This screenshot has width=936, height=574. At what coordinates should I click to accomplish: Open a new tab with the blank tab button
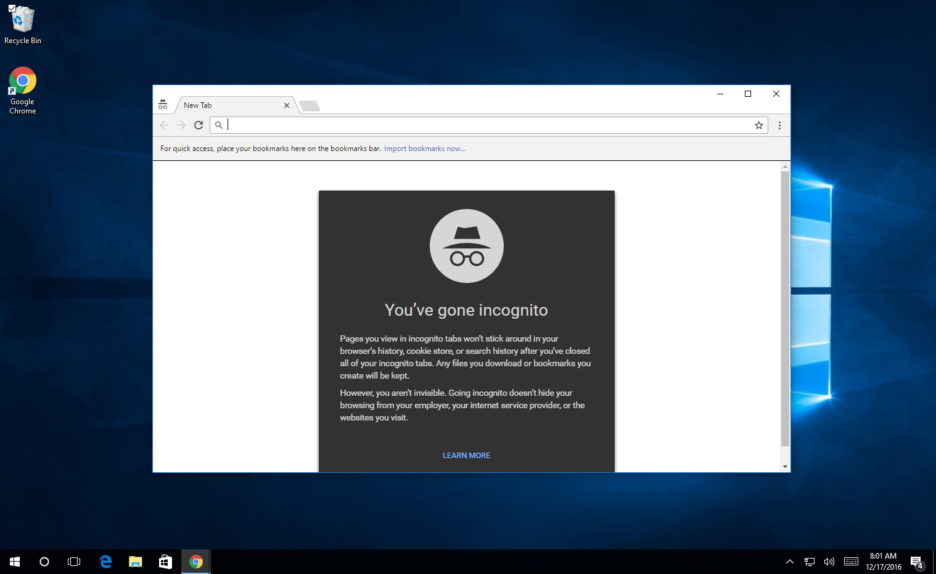[309, 106]
